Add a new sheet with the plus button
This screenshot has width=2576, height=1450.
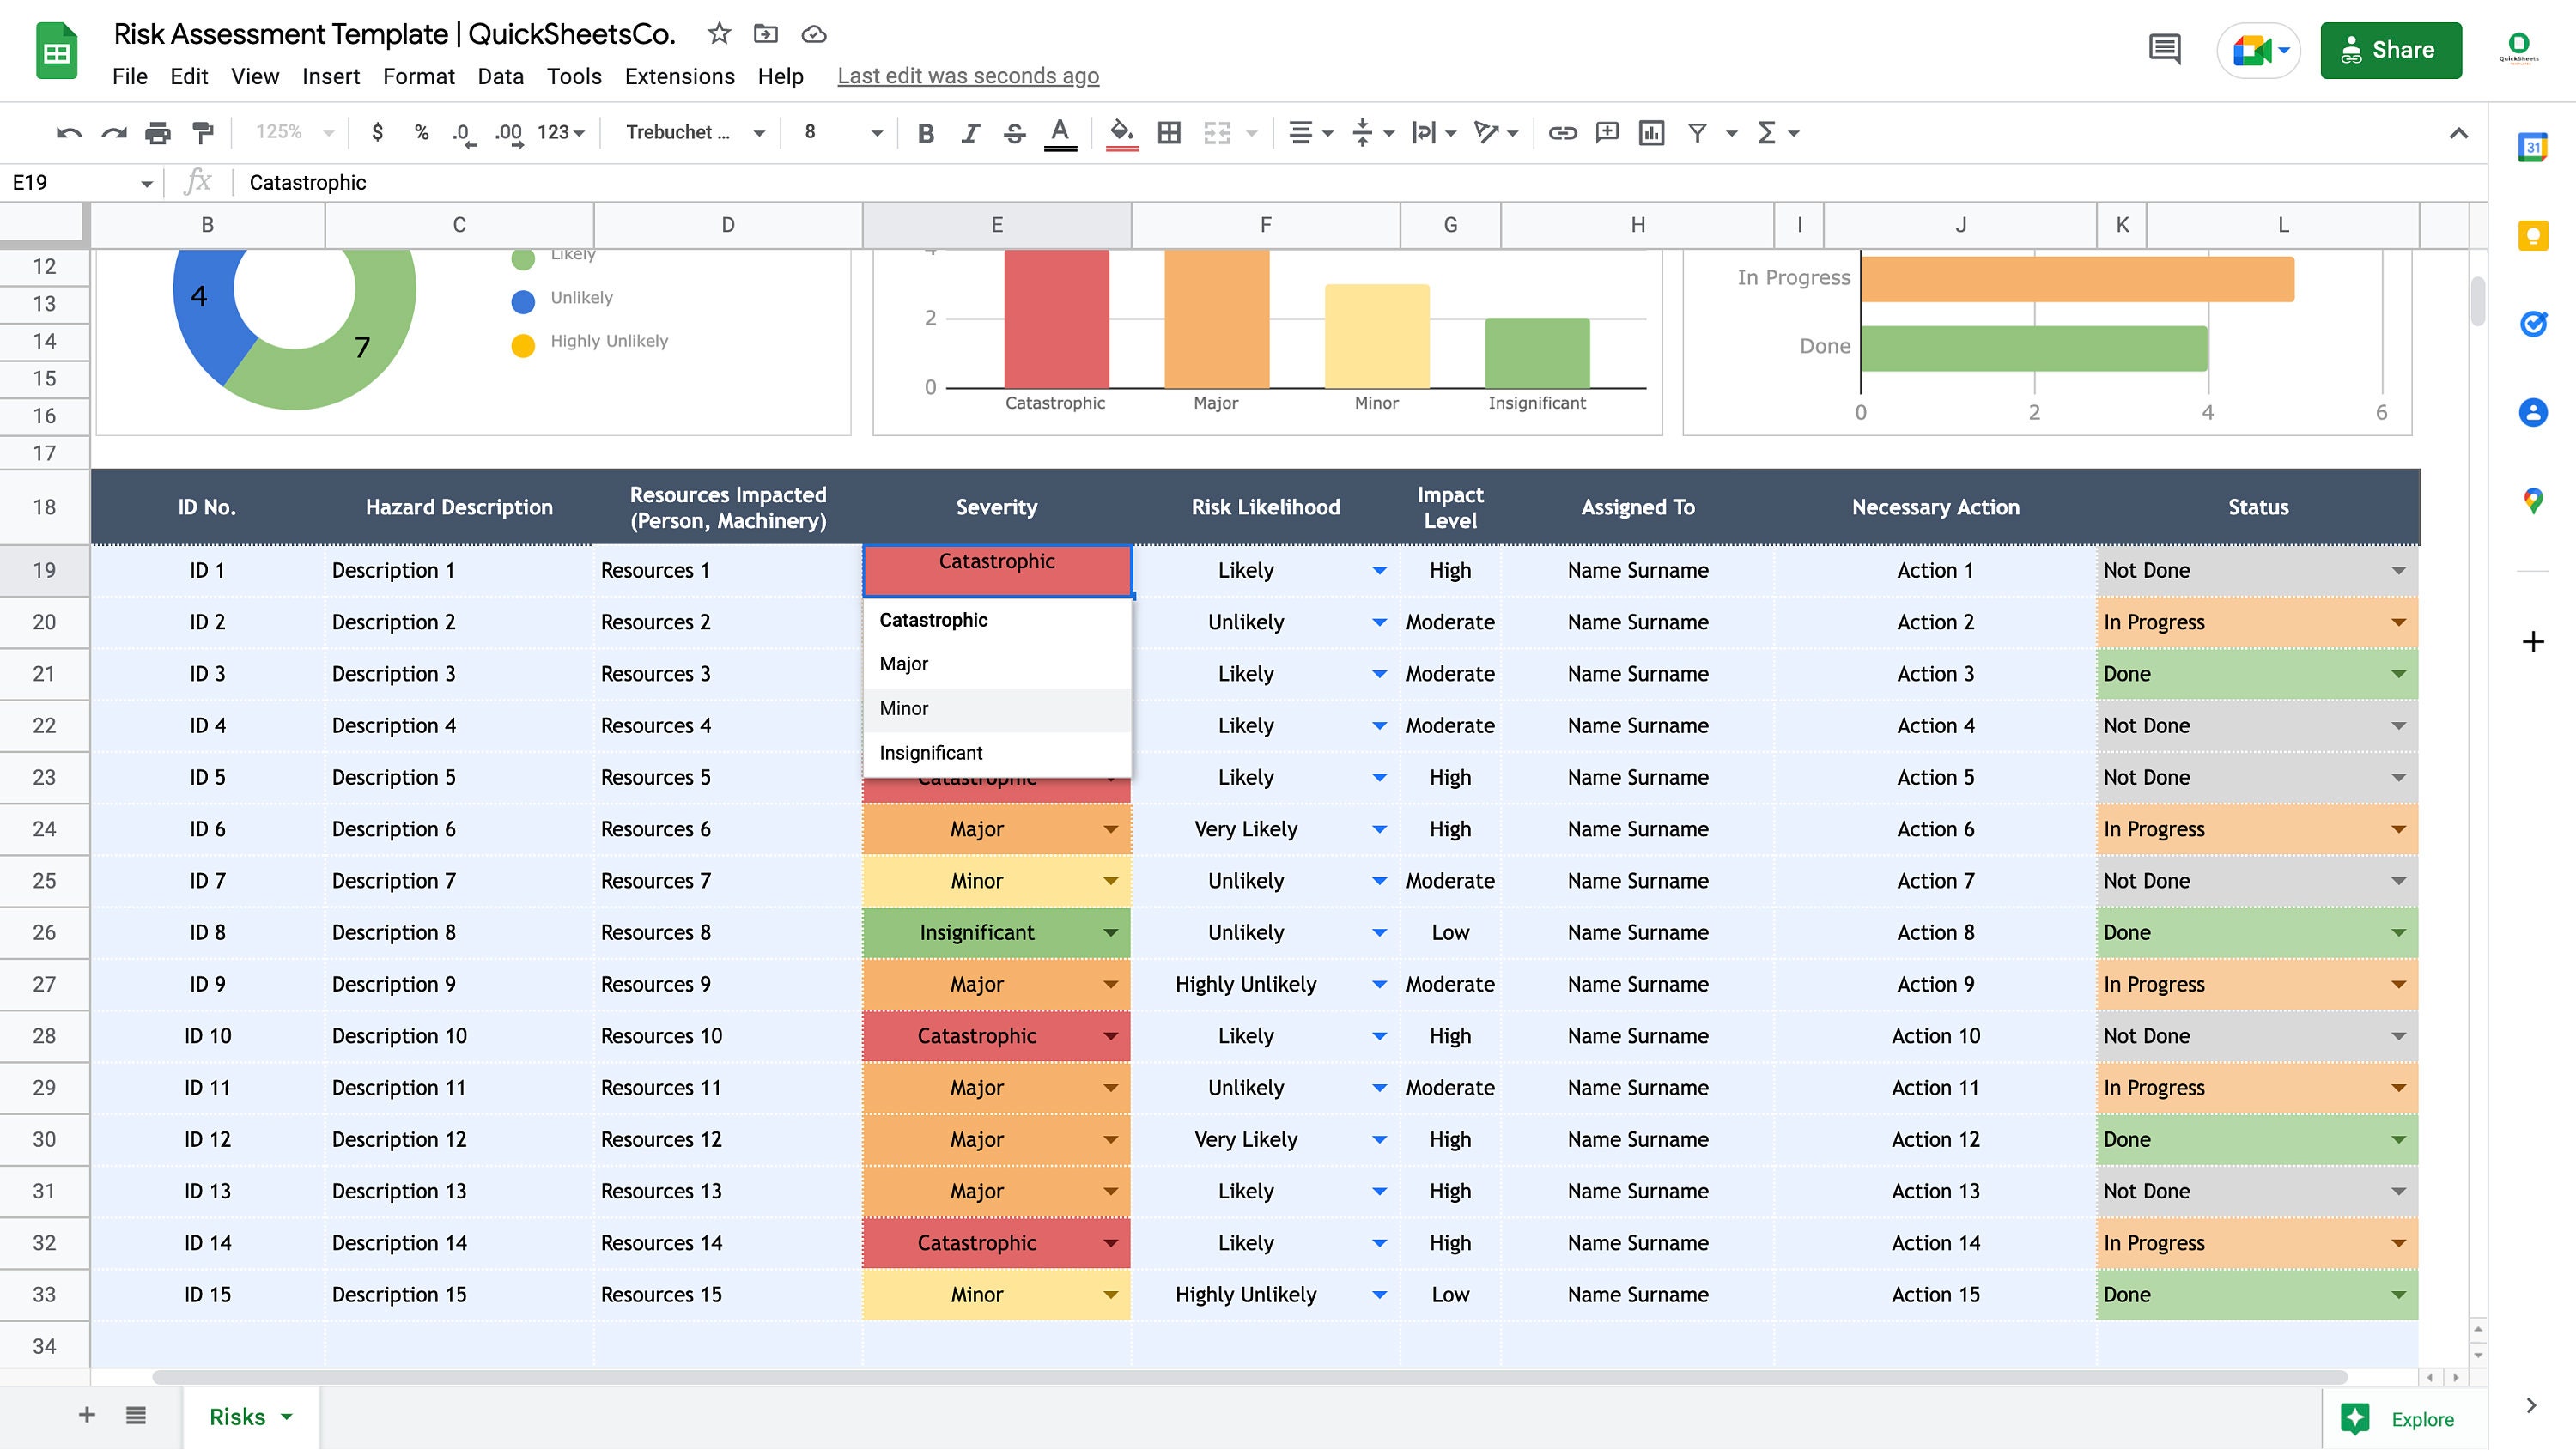(86, 1415)
